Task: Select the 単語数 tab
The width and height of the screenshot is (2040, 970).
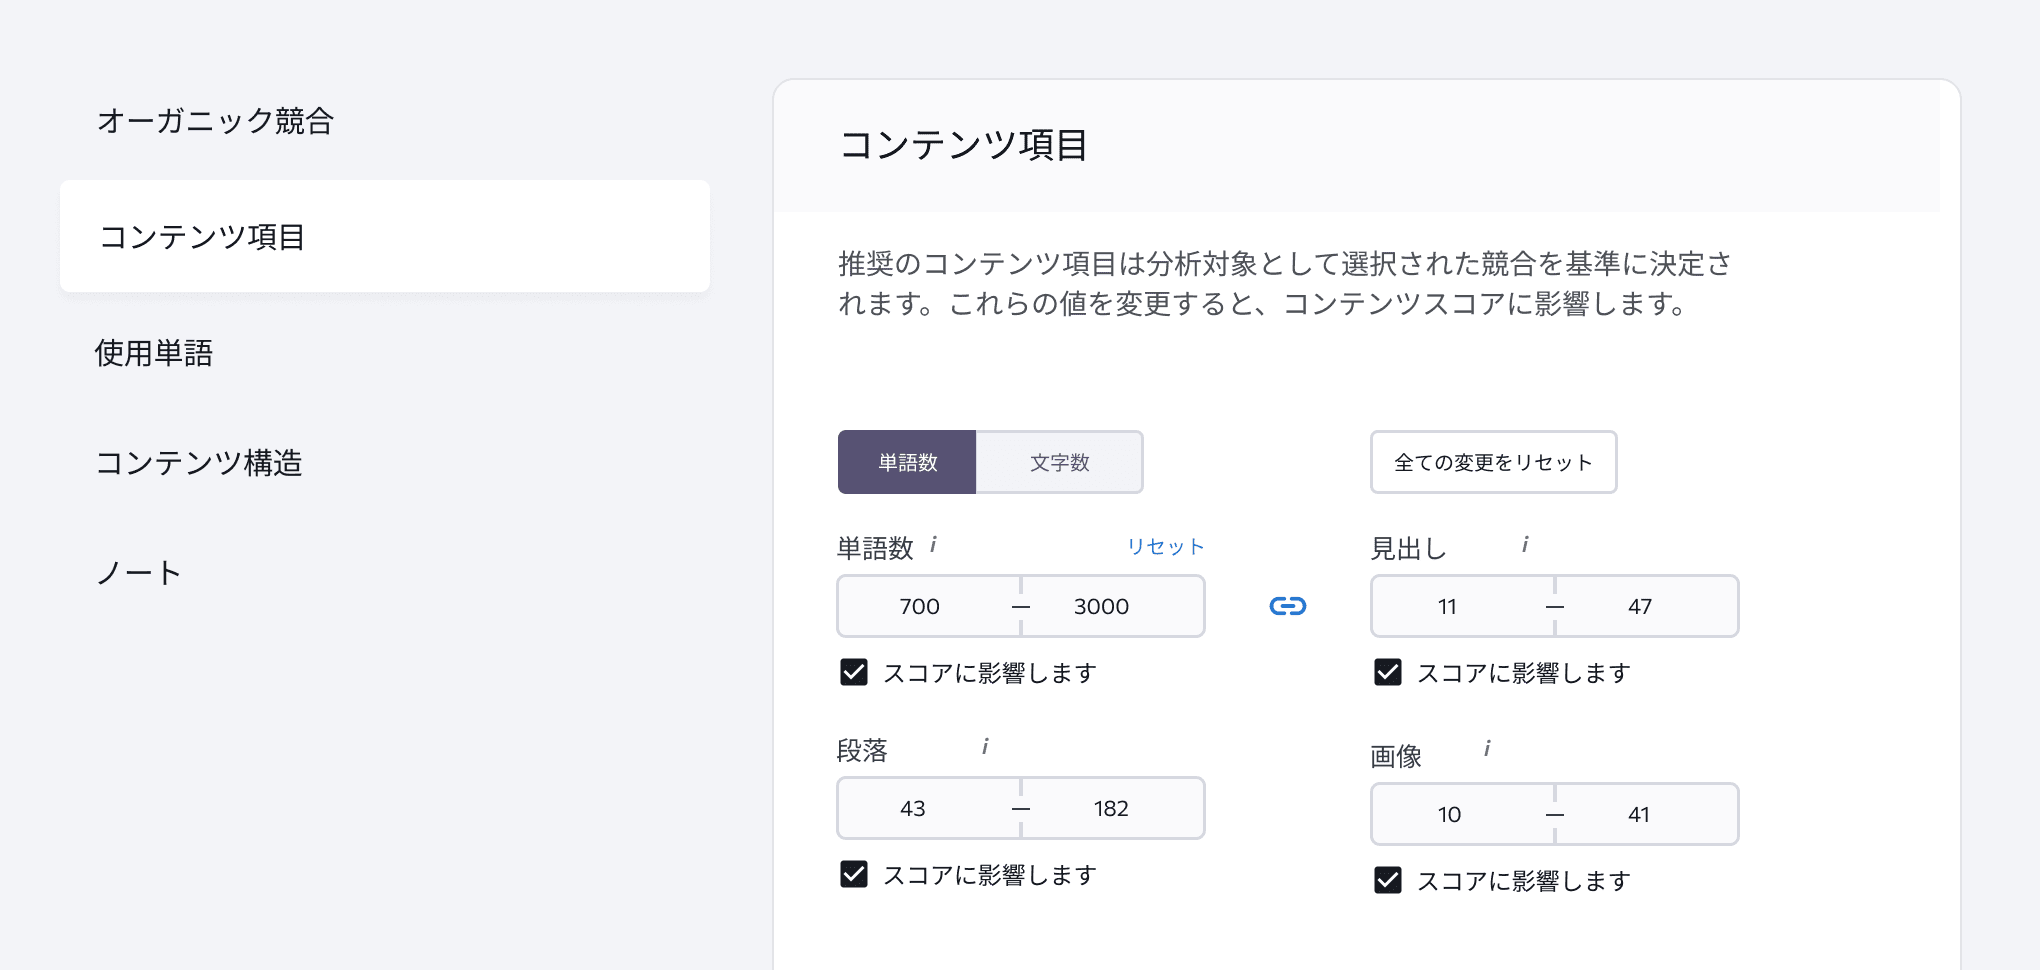Action: click(906, 462)
